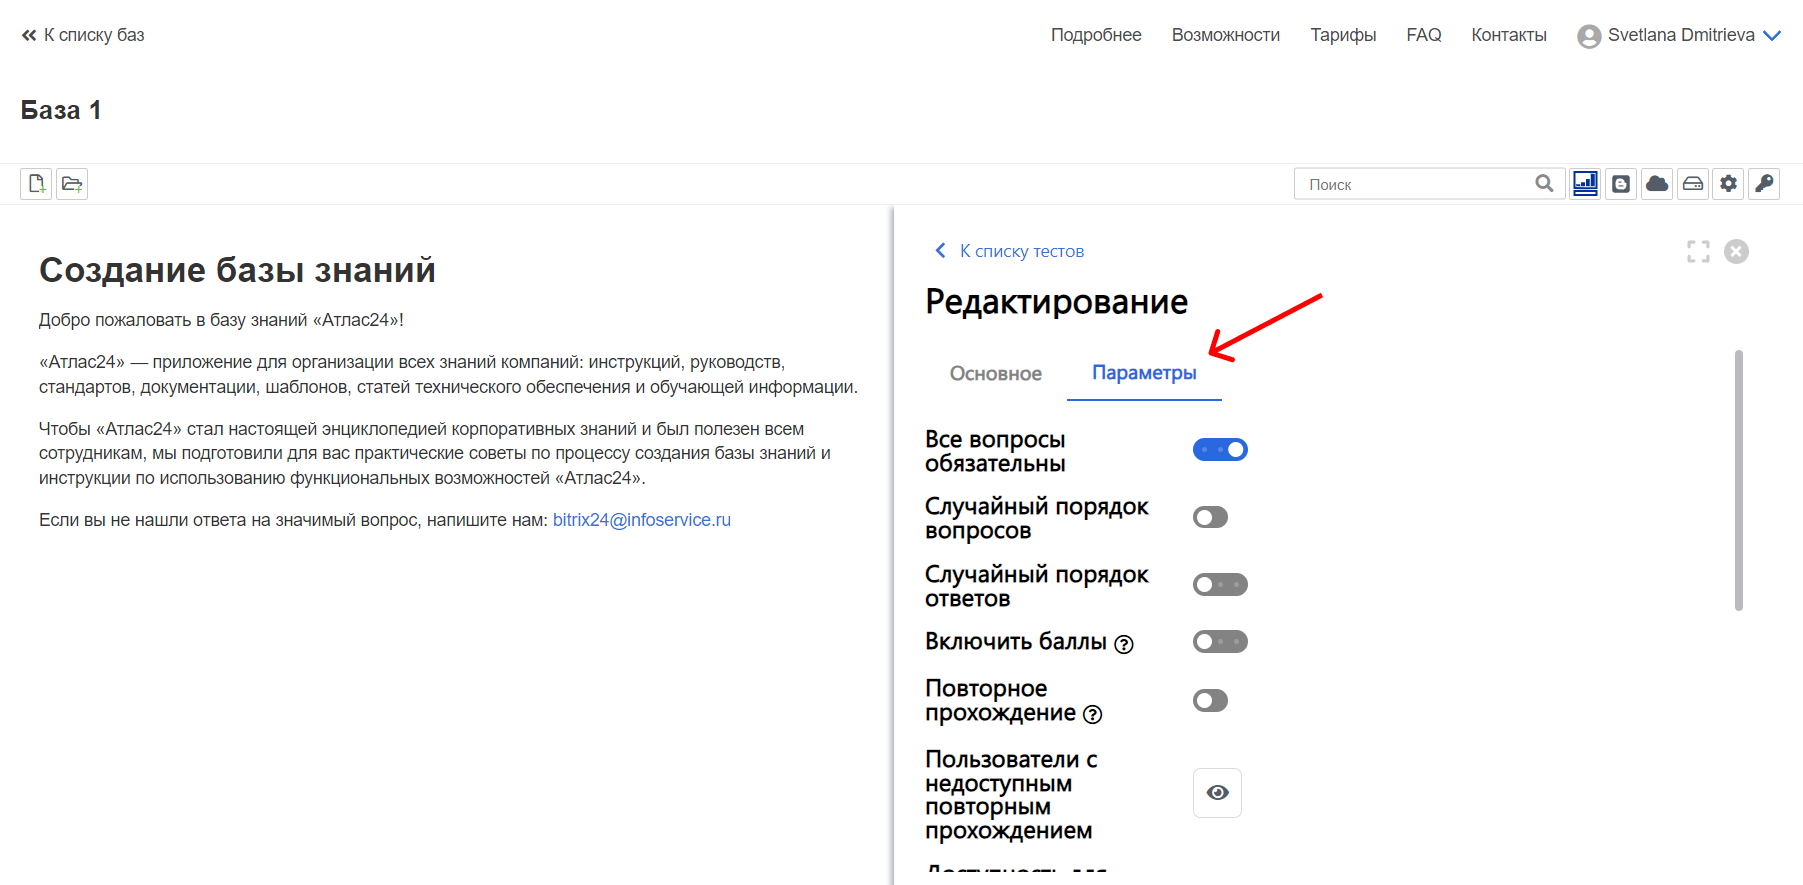The height and width of the screenshot is (885, 1803).
Task: Click the key access icon
Action: pos(1764,184)
